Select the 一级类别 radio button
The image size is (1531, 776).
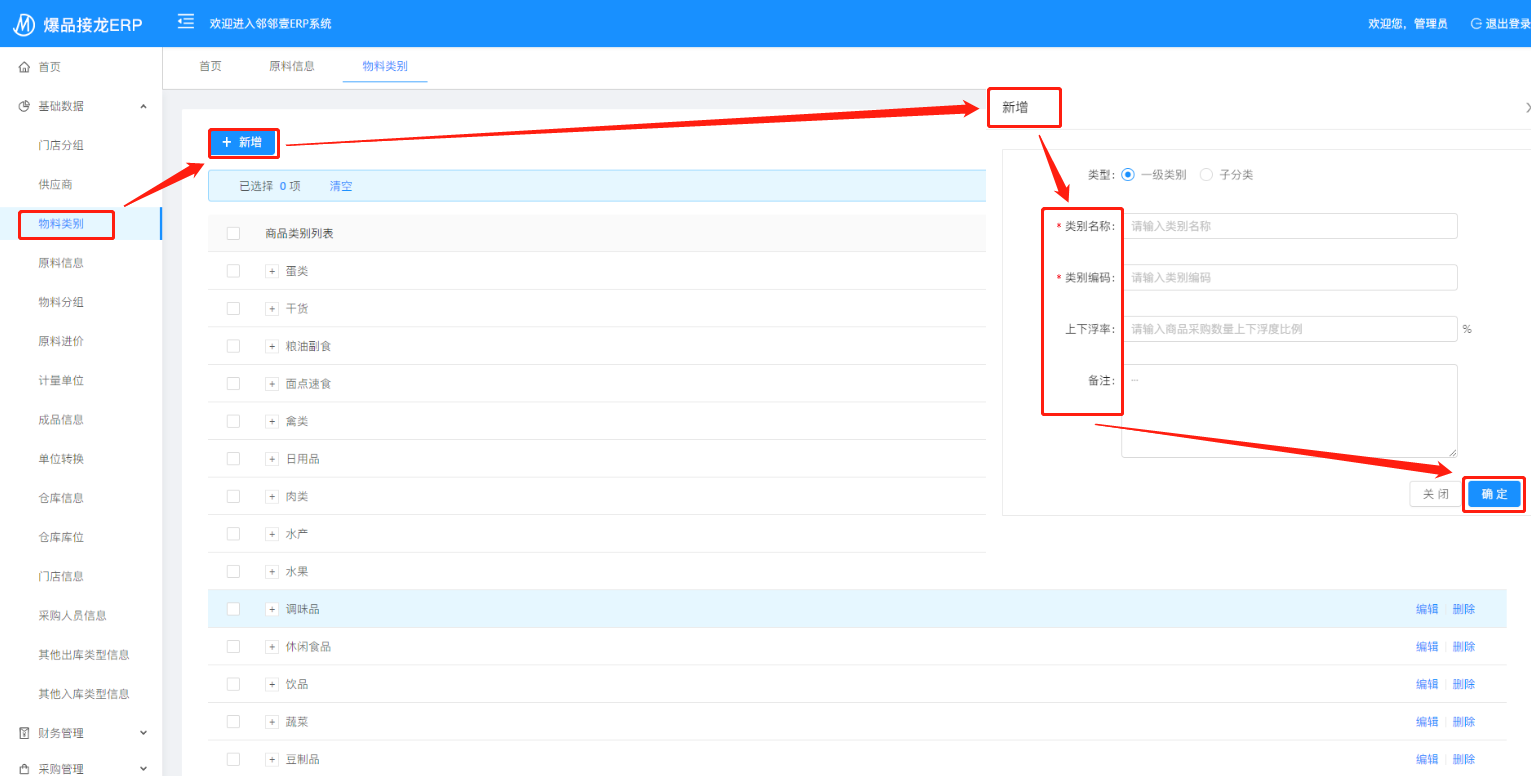pyautogui.click(x=1128, y=174)
